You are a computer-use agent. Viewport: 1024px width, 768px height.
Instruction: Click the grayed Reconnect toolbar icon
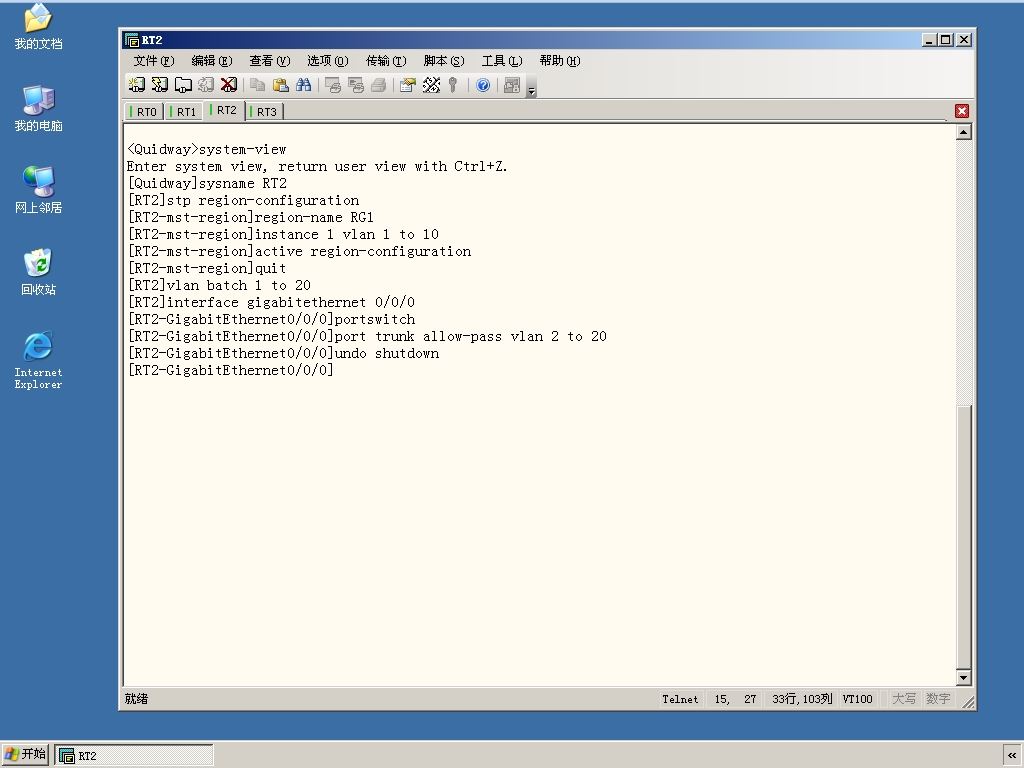tap(206, 85)
